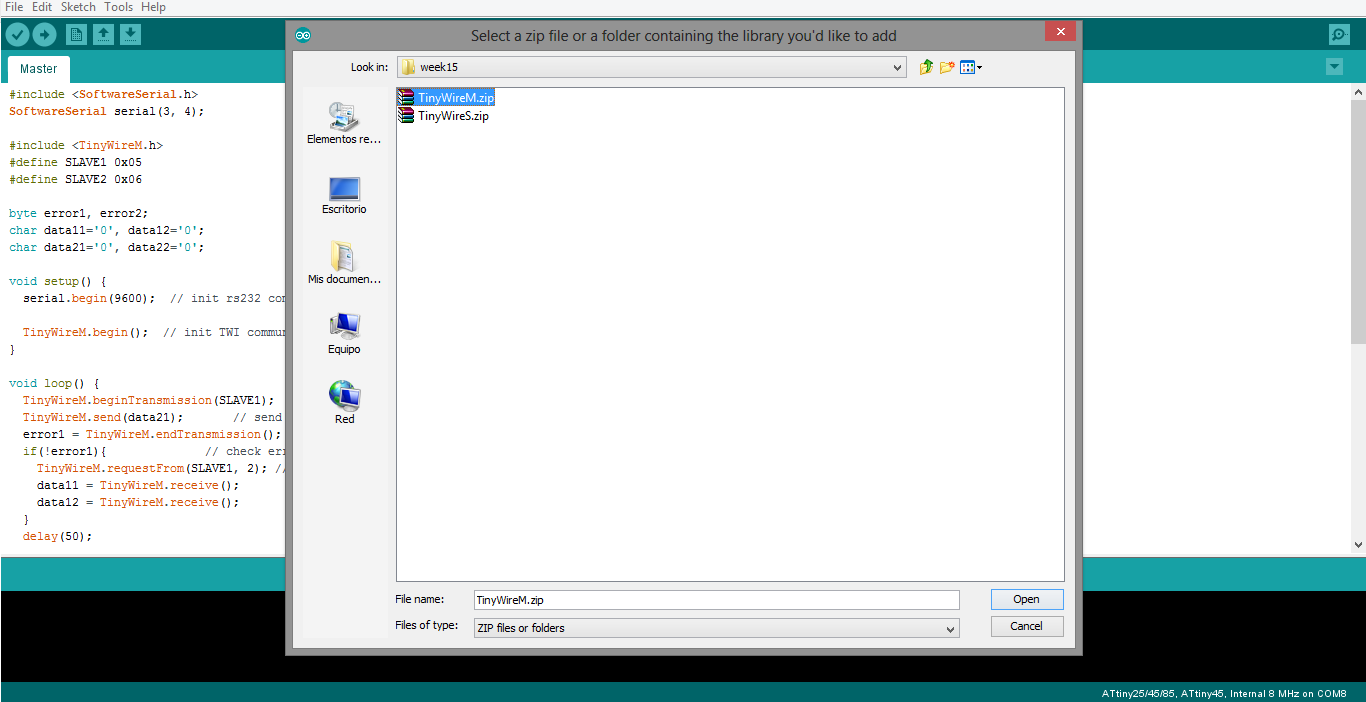Screen dimensions: 1366x702
Task: Open the File menu
Action: [x=14, y=7]
